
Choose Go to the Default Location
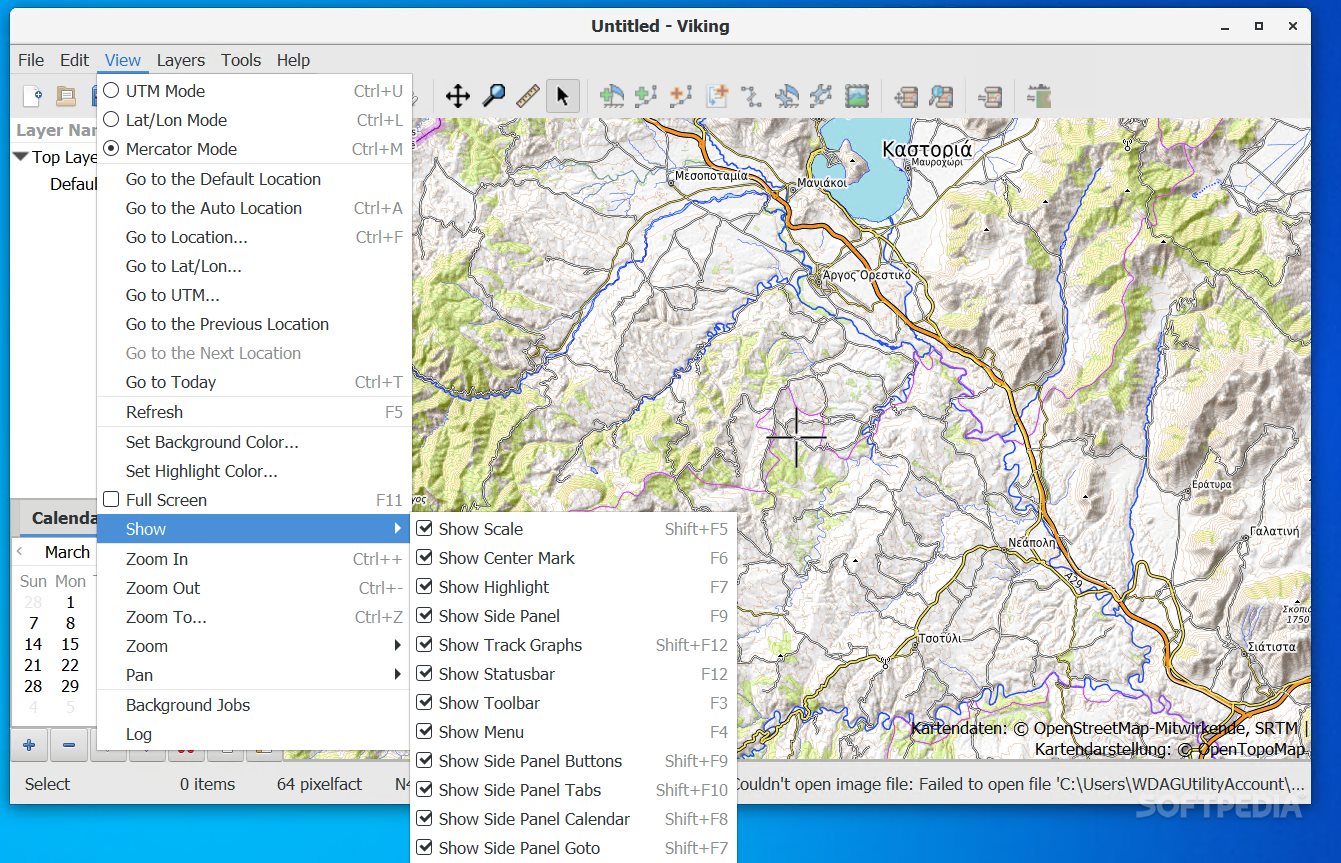(x=254, y=179)
